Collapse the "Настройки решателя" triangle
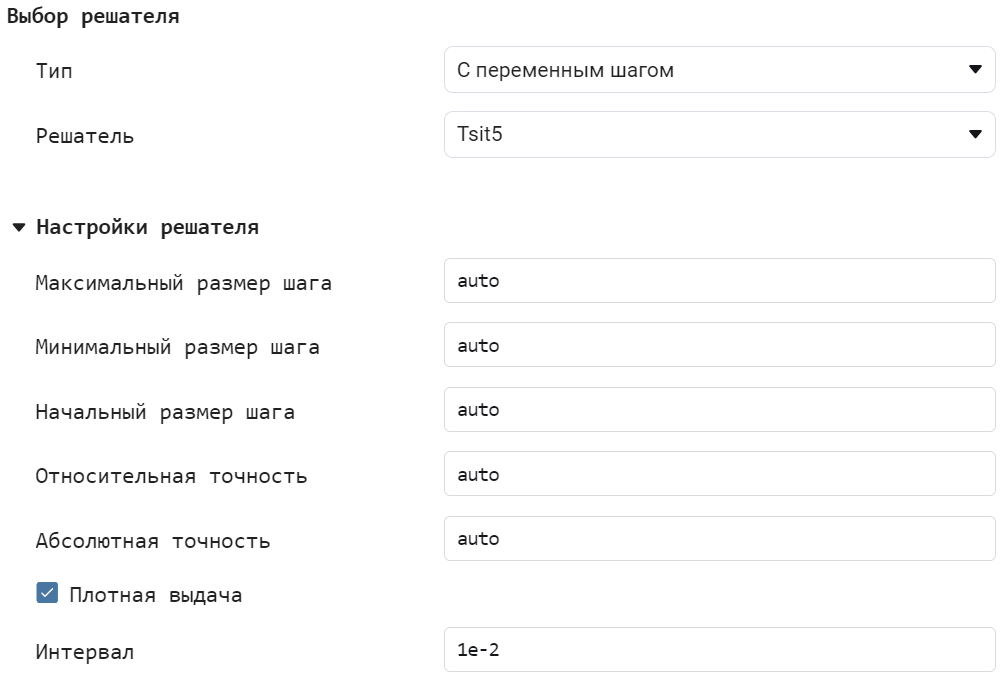 pos(19,228)
